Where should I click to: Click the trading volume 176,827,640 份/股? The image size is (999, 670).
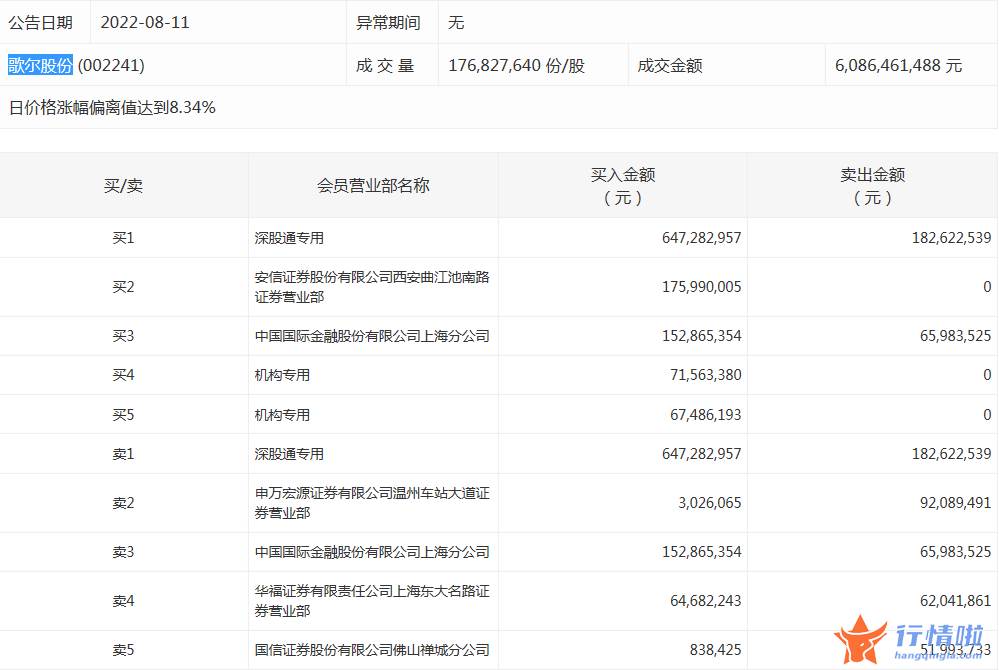pyautogui.click(x=517, y=65)
